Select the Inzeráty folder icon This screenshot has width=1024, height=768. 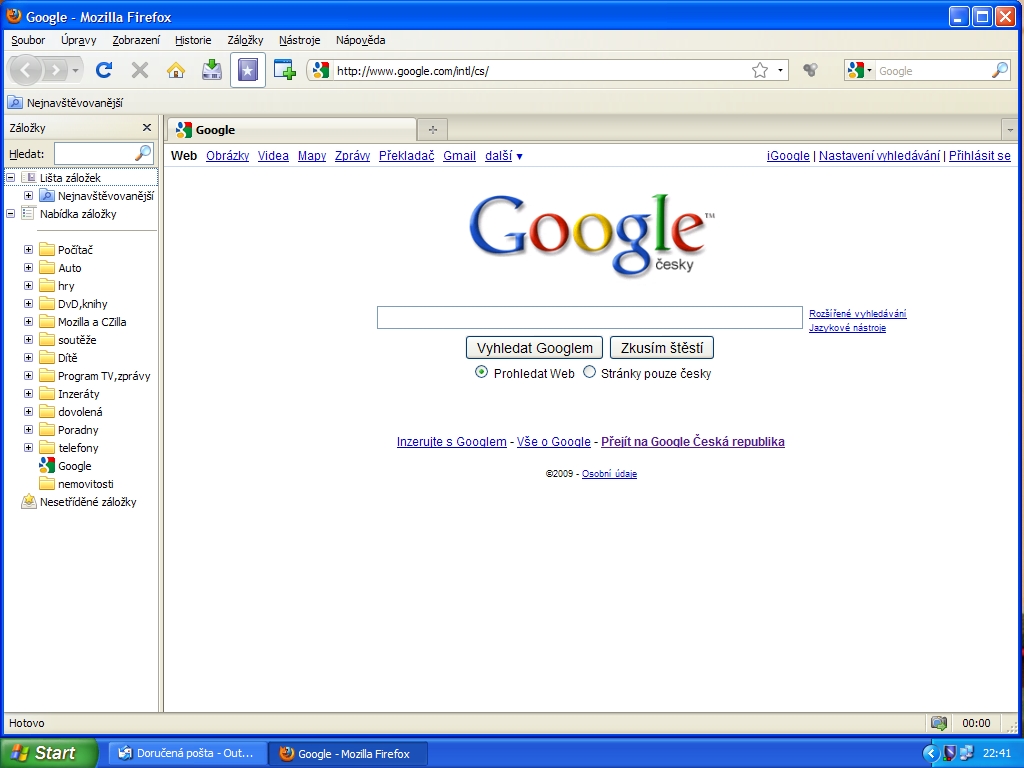click(46, 393)
